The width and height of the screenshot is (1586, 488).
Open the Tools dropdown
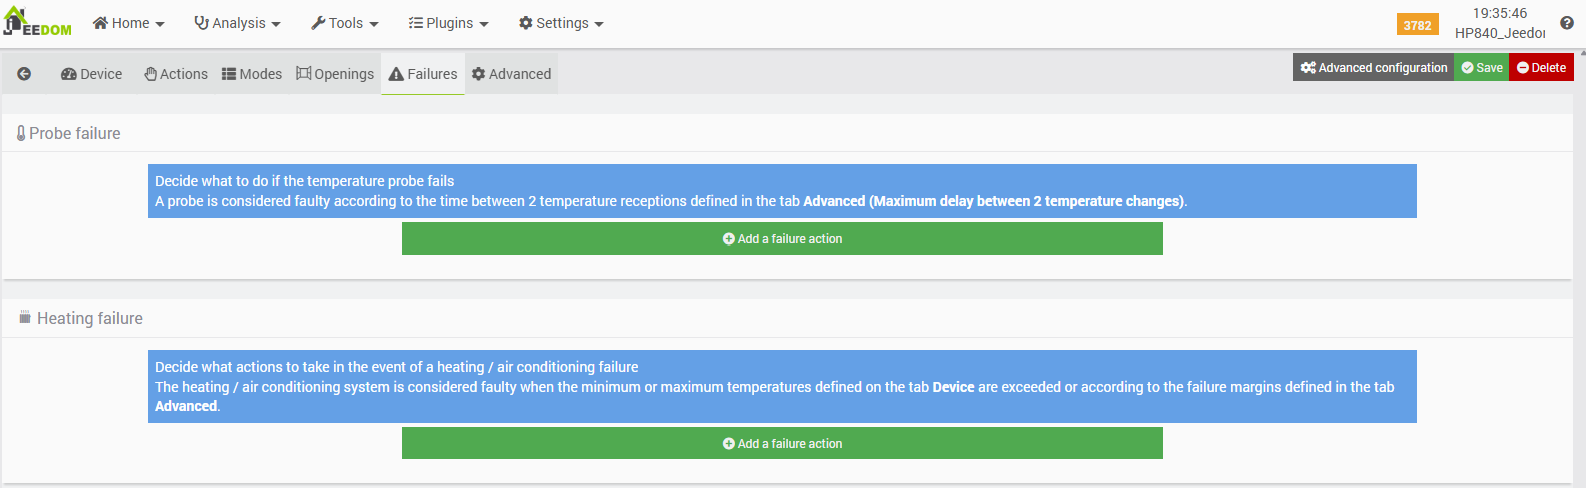(x=344, y=23)
